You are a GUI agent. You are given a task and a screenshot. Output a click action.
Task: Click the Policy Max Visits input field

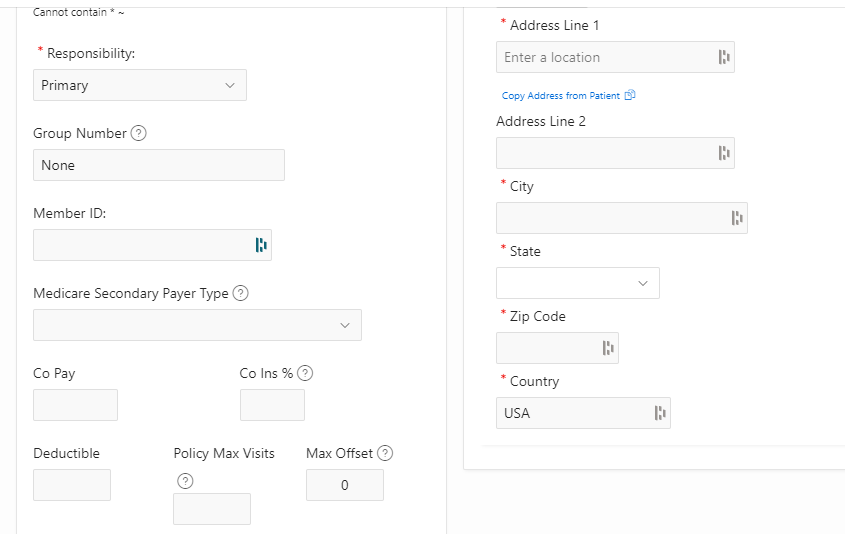point(212,508)
